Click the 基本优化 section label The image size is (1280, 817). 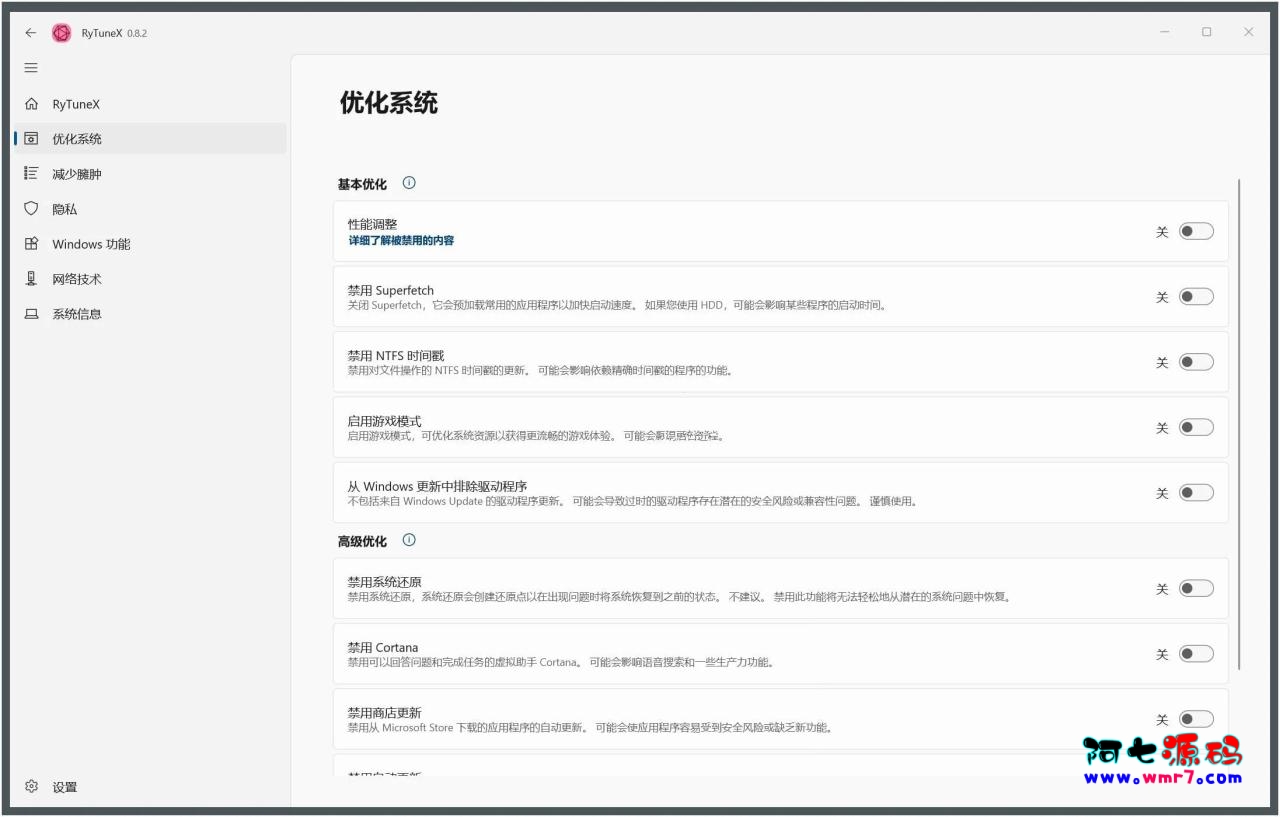362,184
